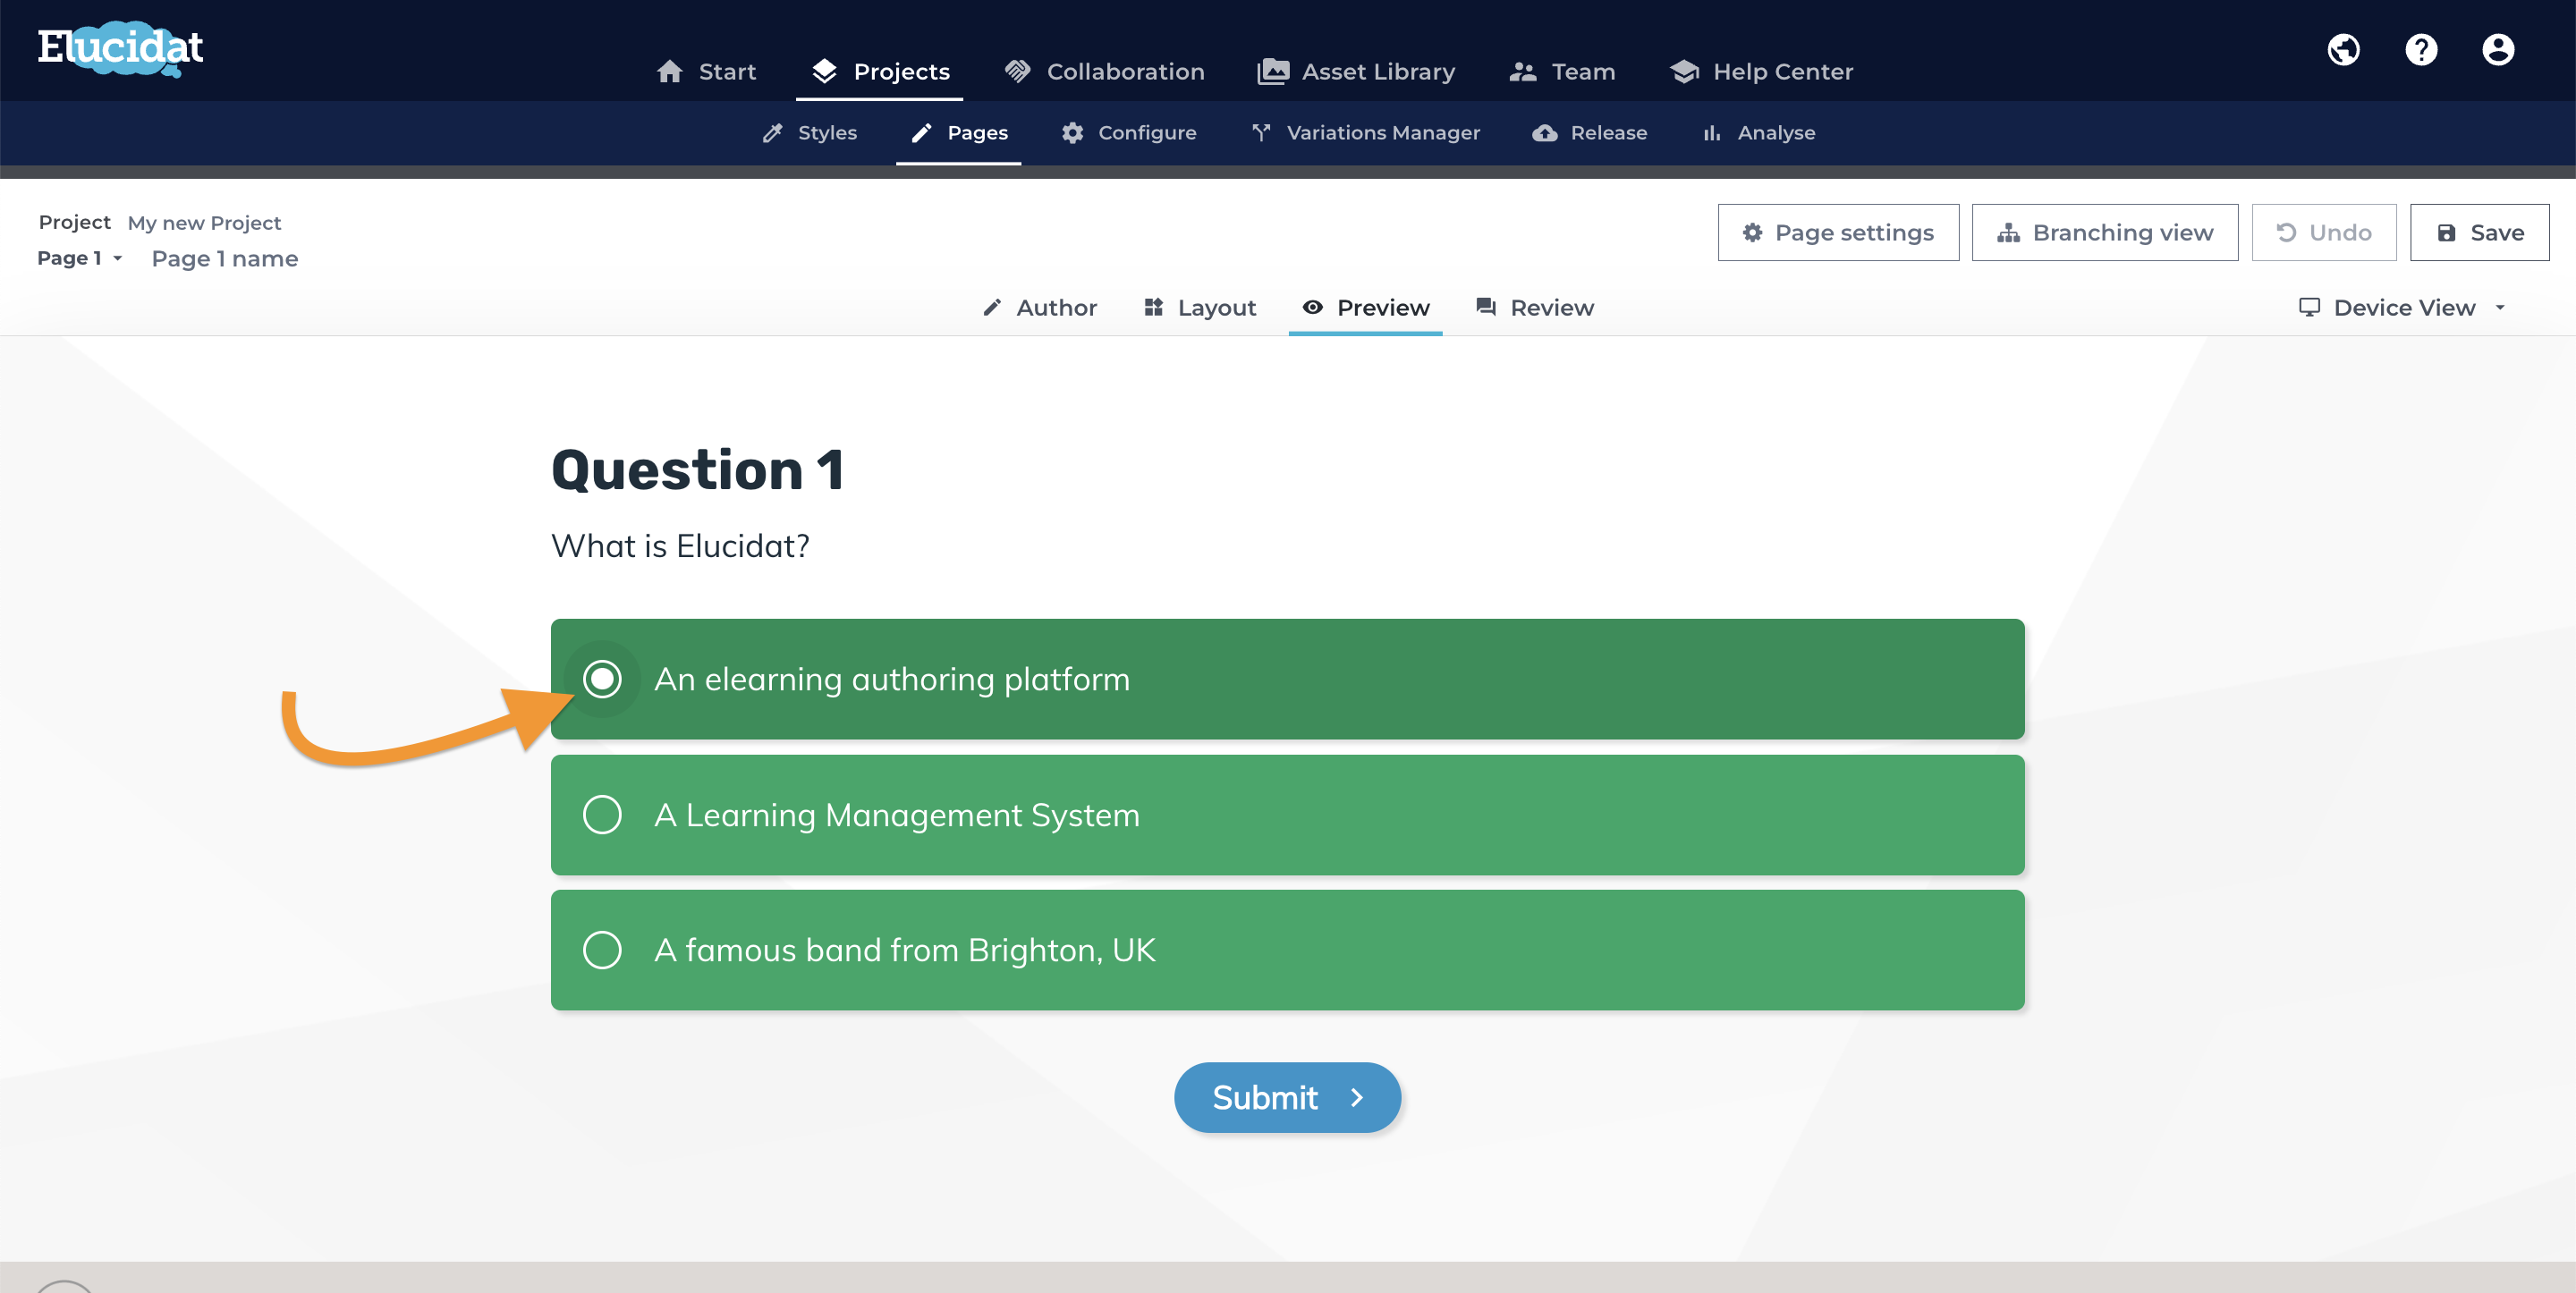Open the Variations Manager
Screen dimensions: 2576x1293
1366,132
